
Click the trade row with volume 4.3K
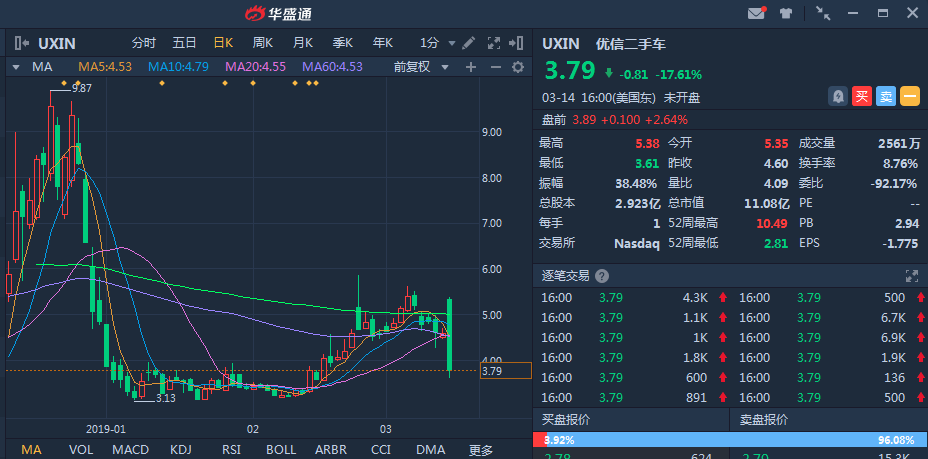[x=631, y=298]
